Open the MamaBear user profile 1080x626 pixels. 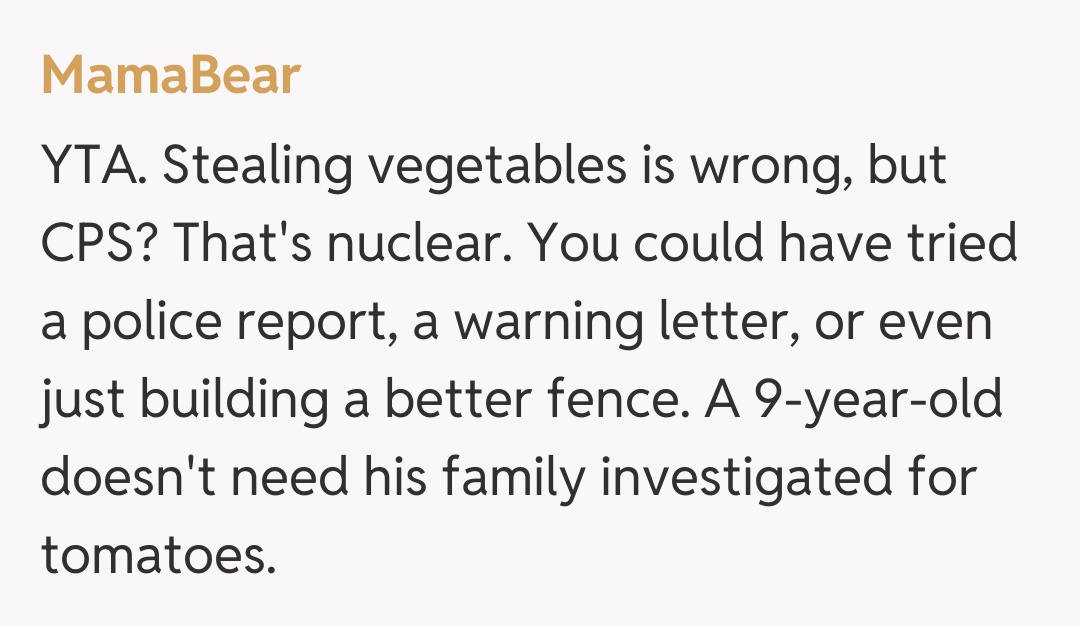(x=170, y=76)
